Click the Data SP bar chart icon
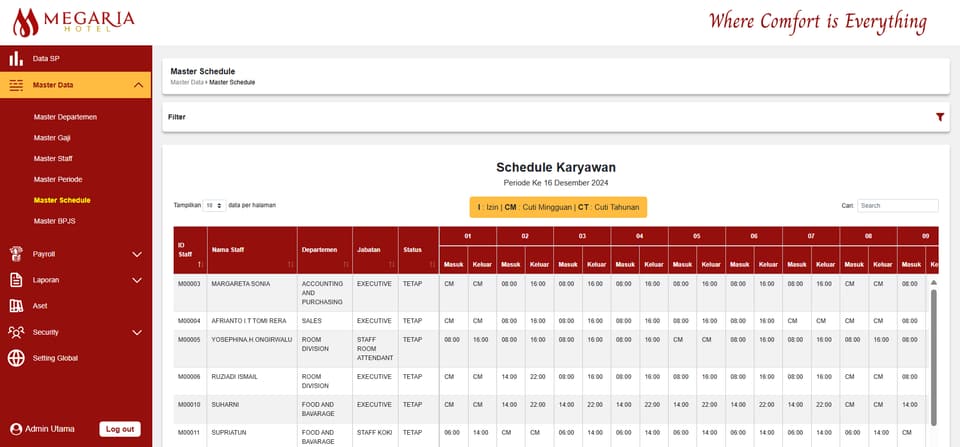The height and width of the screenshot is (447, 960). coord(16,59)
